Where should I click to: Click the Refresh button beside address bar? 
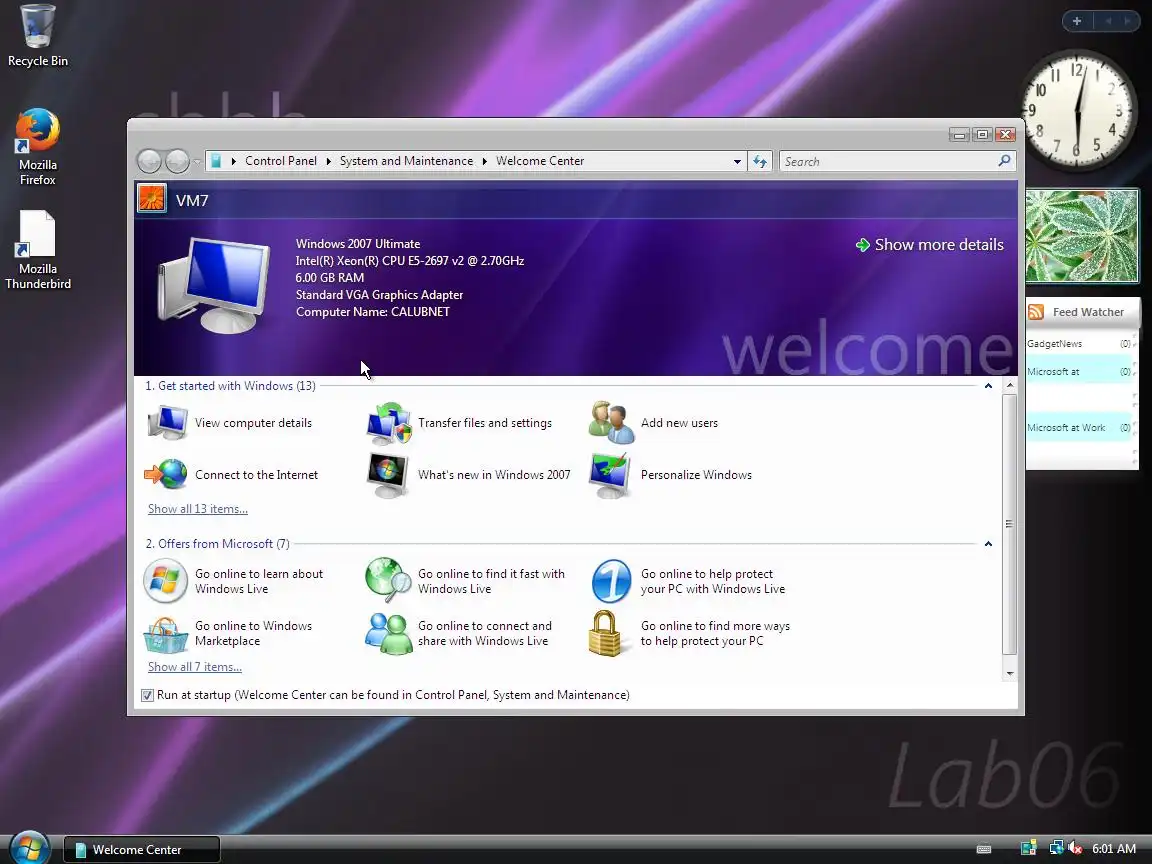click(x=760, y=161)
